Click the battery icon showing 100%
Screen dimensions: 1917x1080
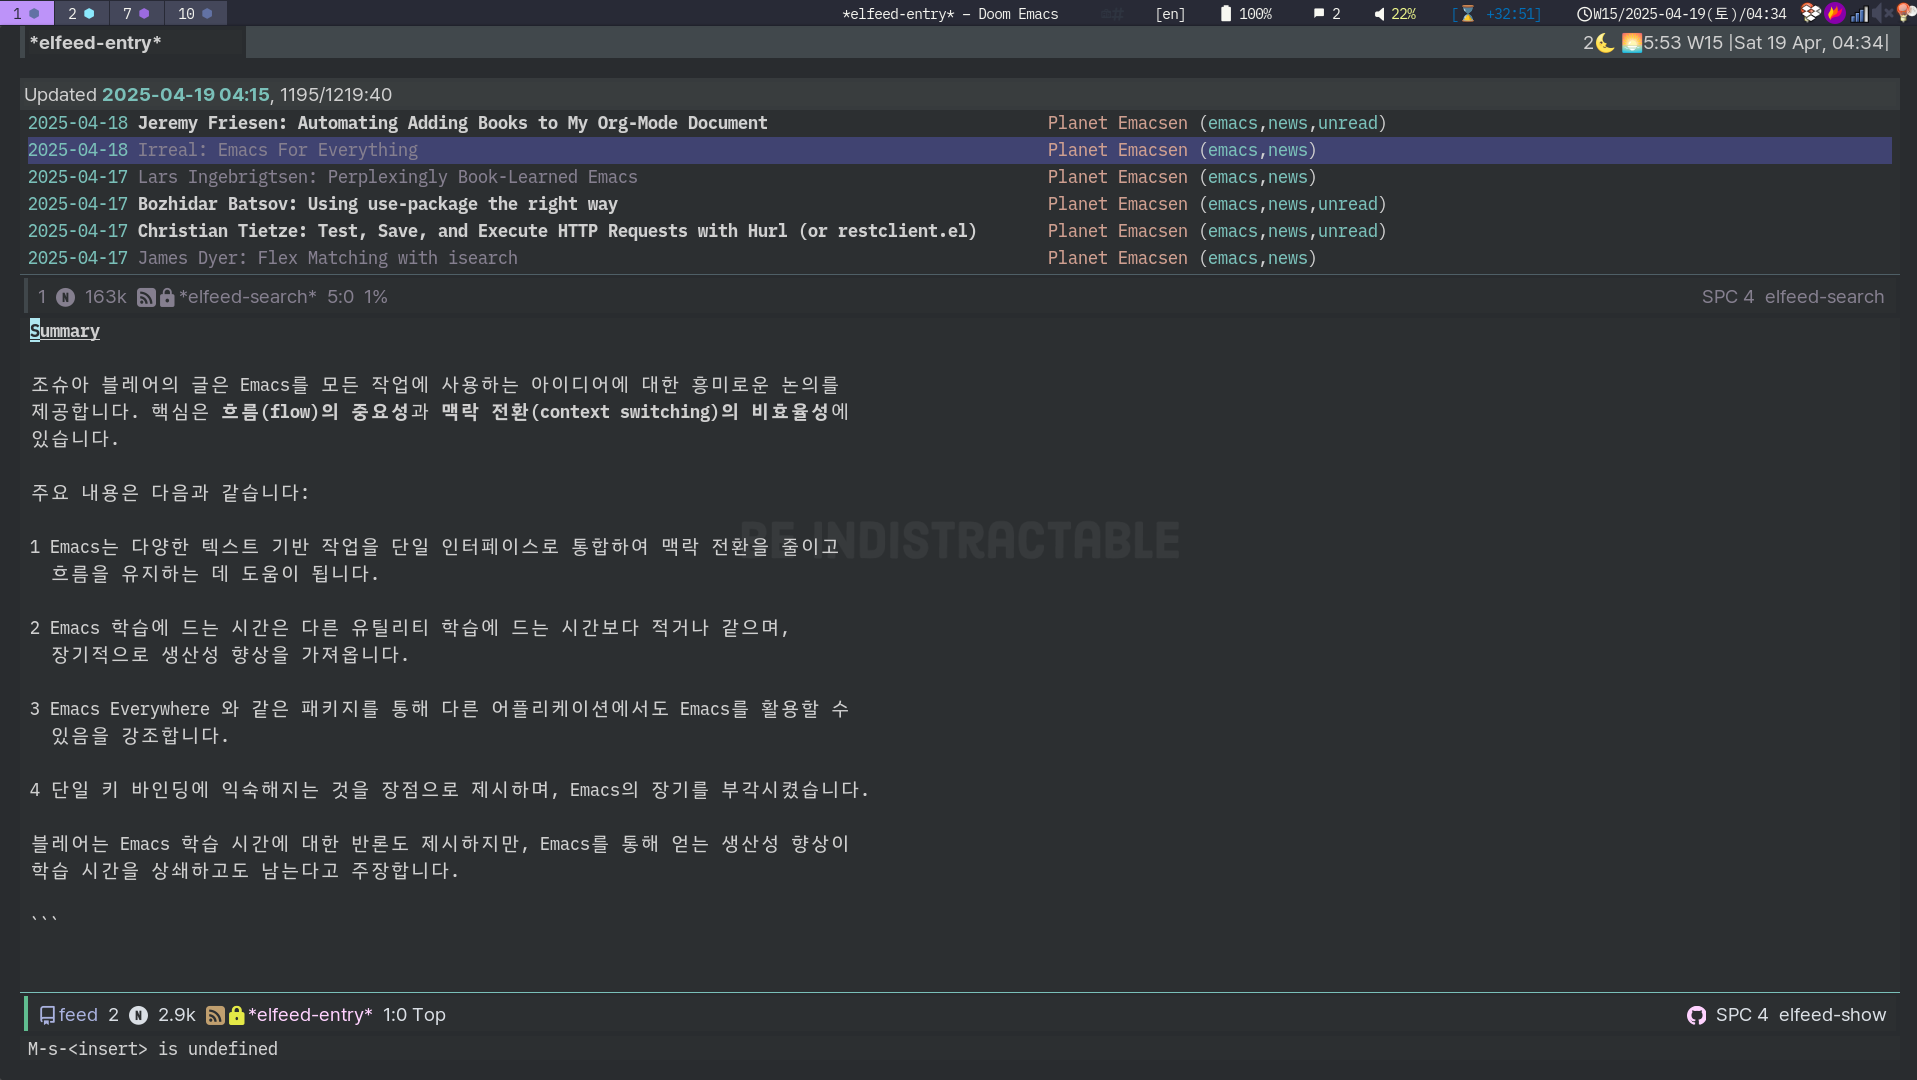[x=1226, y=14]
